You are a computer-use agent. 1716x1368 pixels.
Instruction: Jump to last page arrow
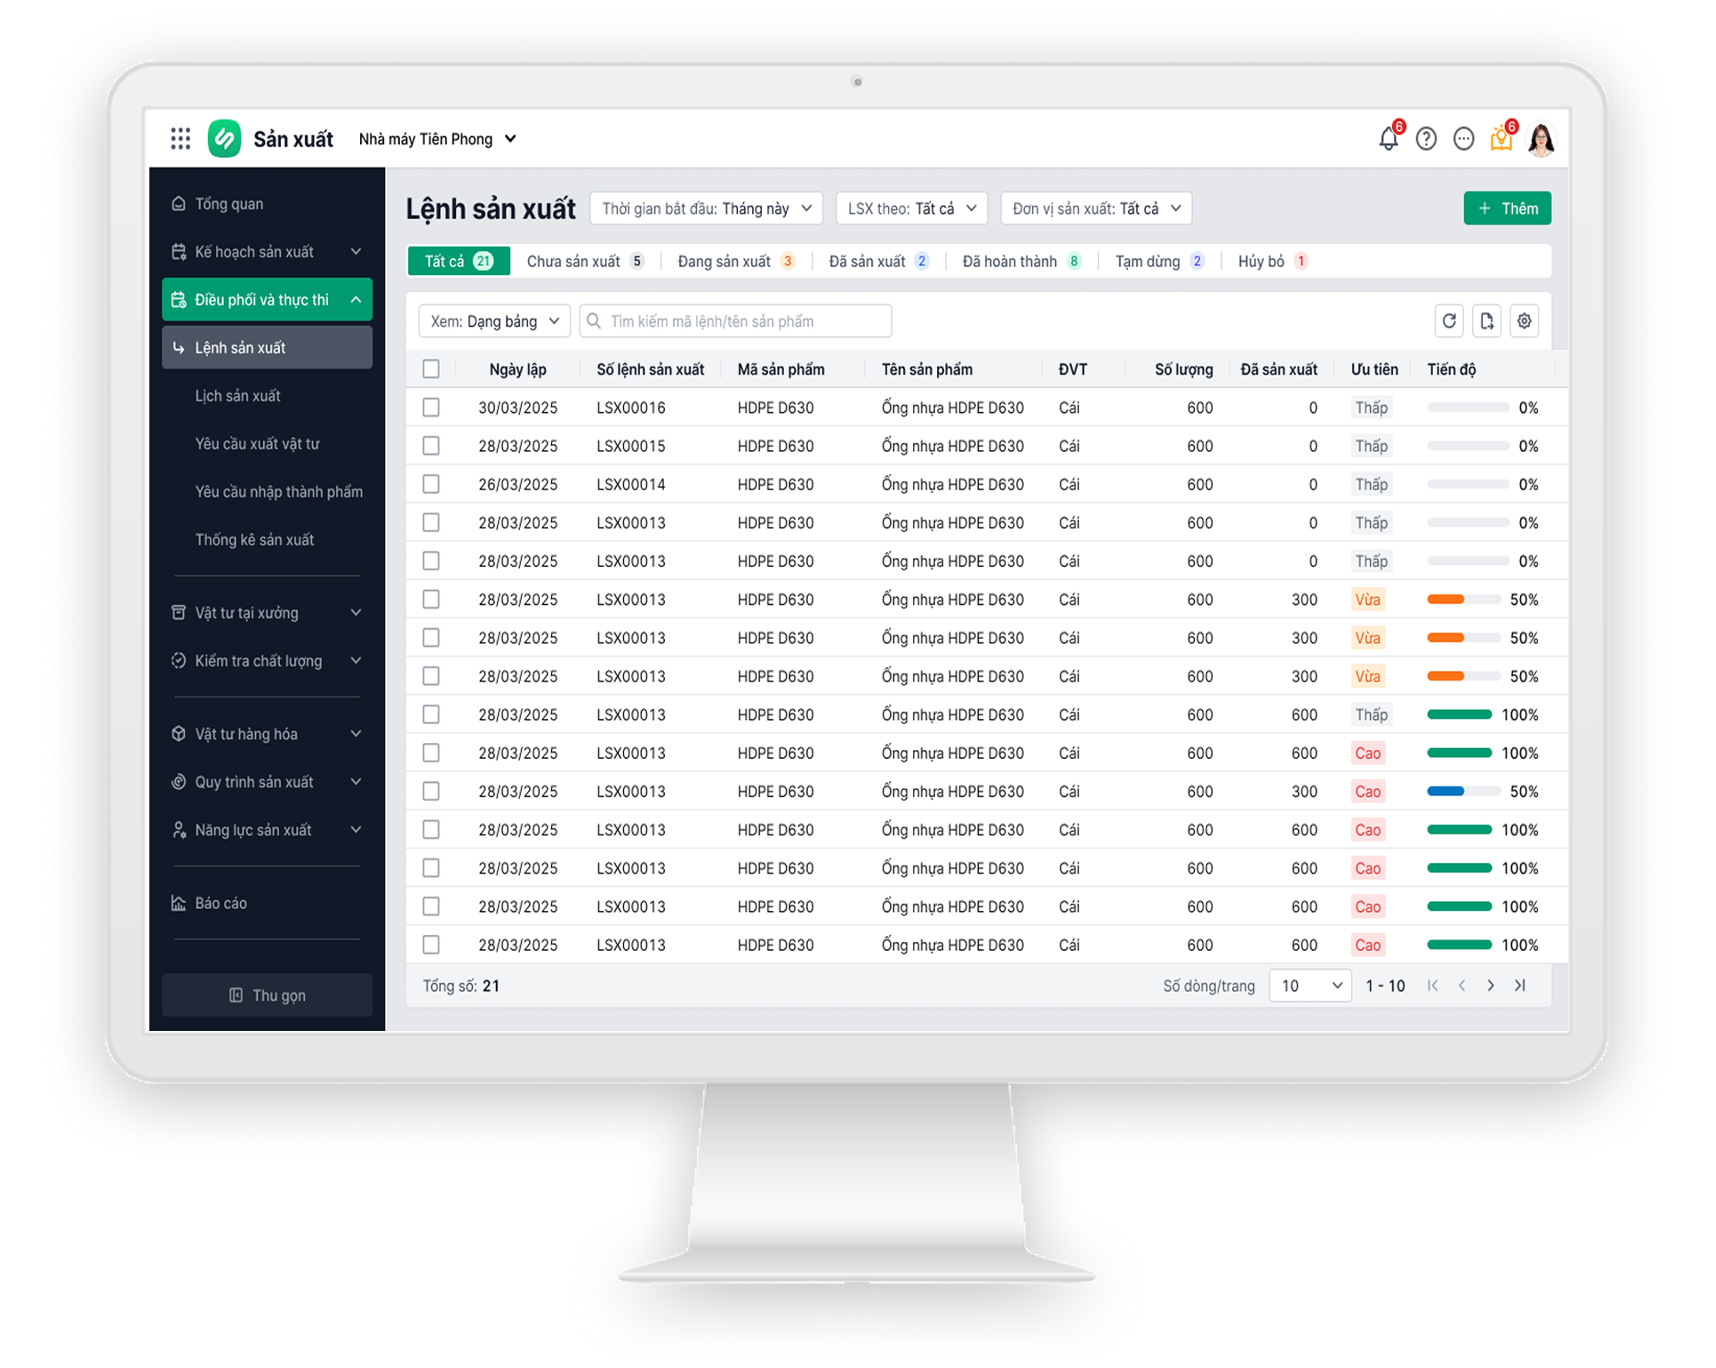(x=1520, y=986)
